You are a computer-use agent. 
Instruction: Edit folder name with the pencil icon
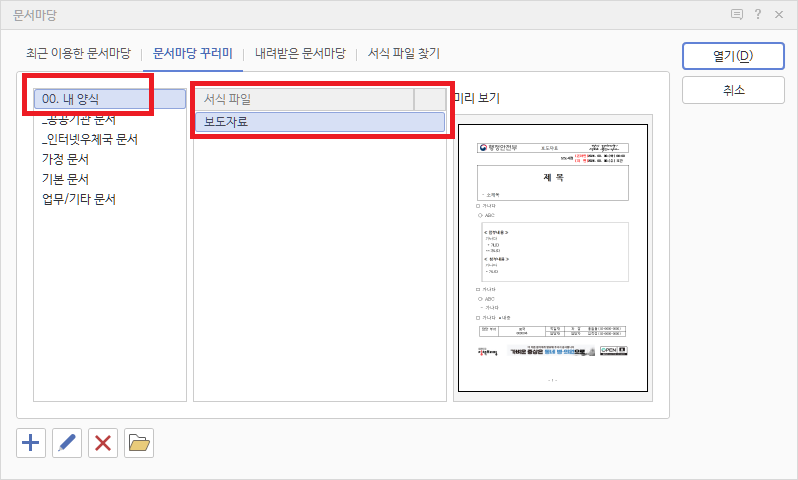point(67,443)
